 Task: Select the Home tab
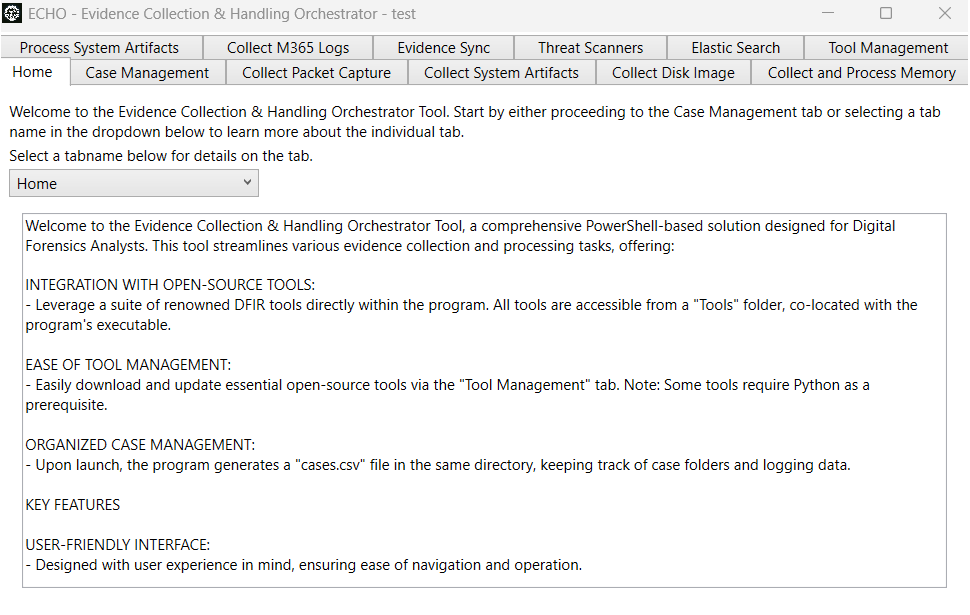[x=35, y=72]
